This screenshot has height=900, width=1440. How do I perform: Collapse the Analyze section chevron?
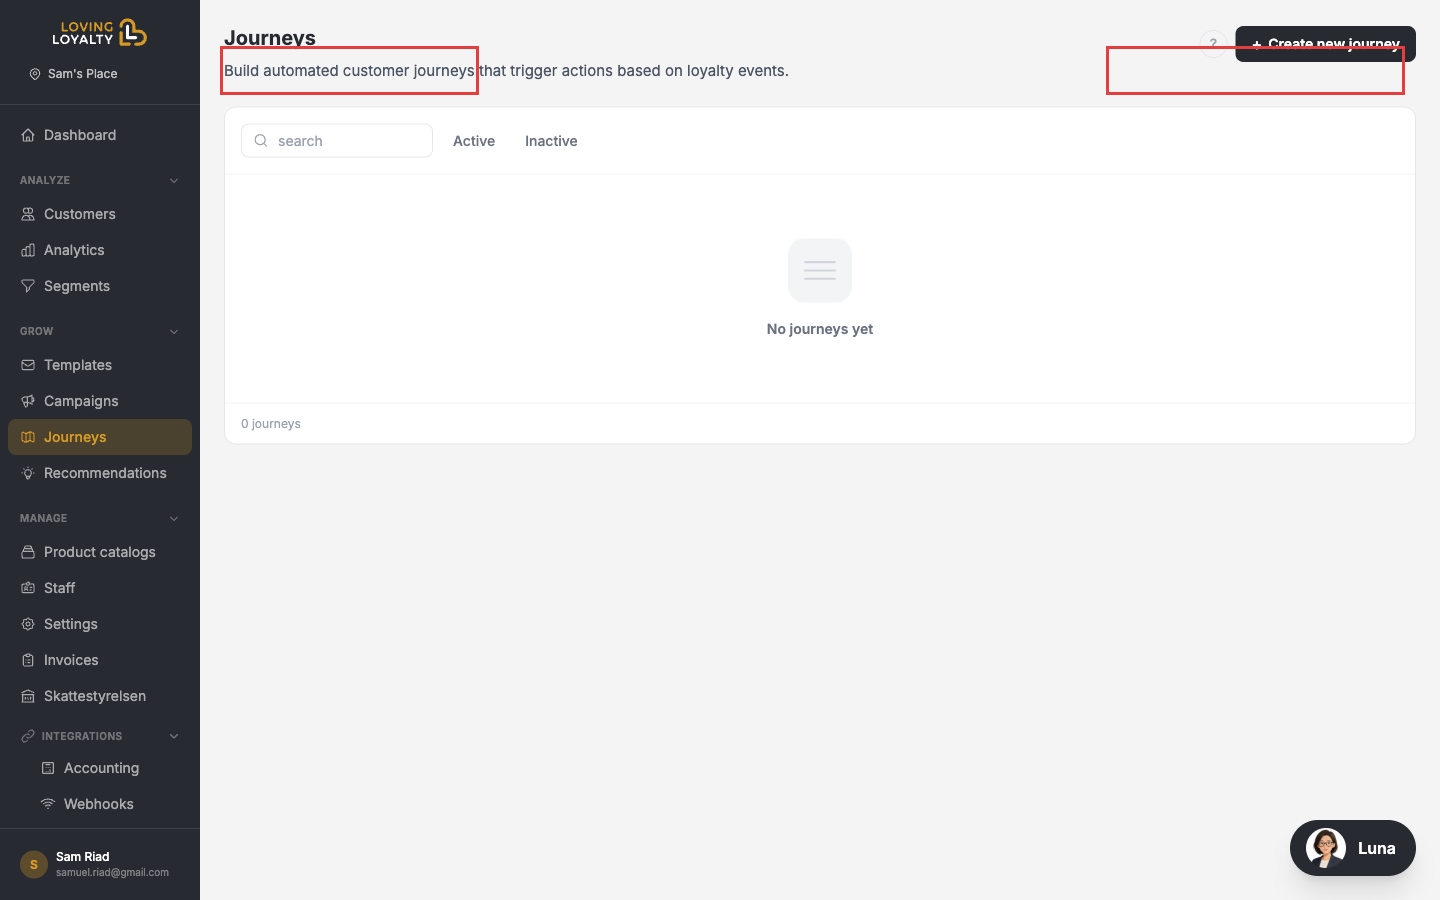[174, 181]
